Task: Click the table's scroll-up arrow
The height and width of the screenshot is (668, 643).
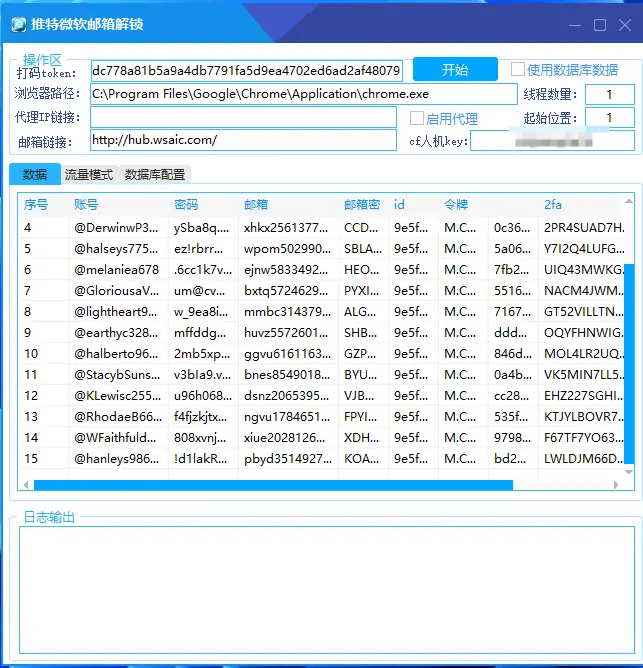Action: click(x=629, y=201)
